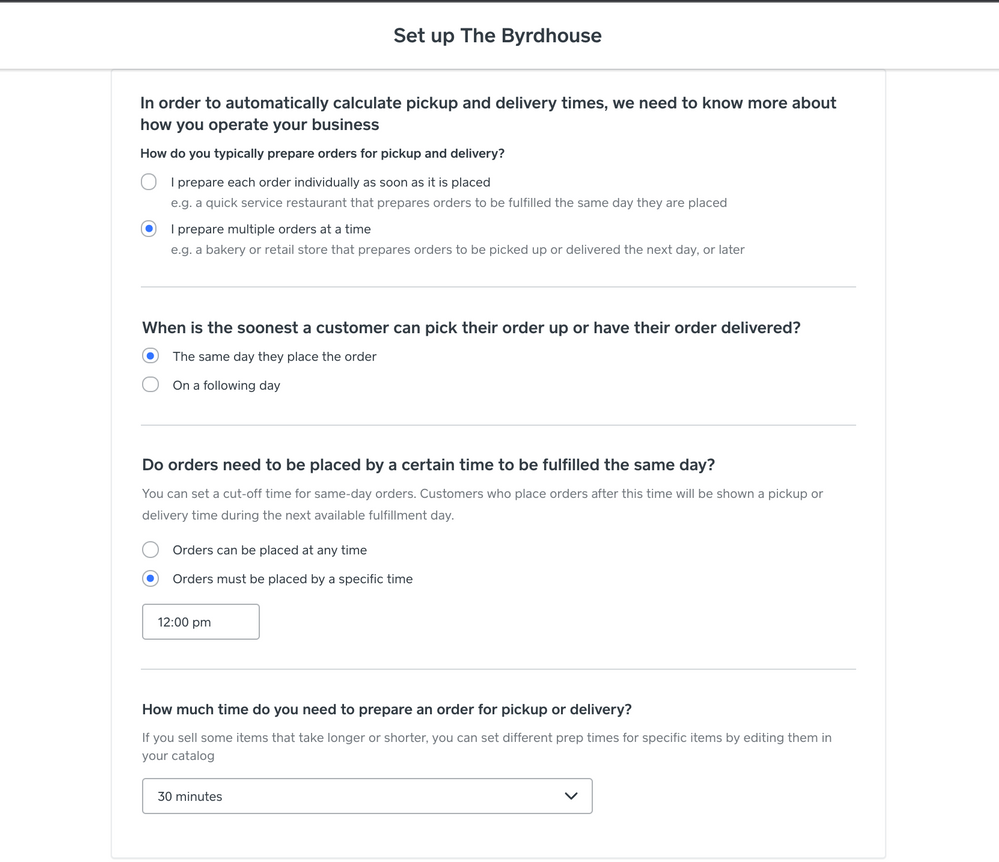Viewport: 999px width, 862px height.
Task: Click the cut-off time explanation paragraph
Action: (x=482, y=505)
